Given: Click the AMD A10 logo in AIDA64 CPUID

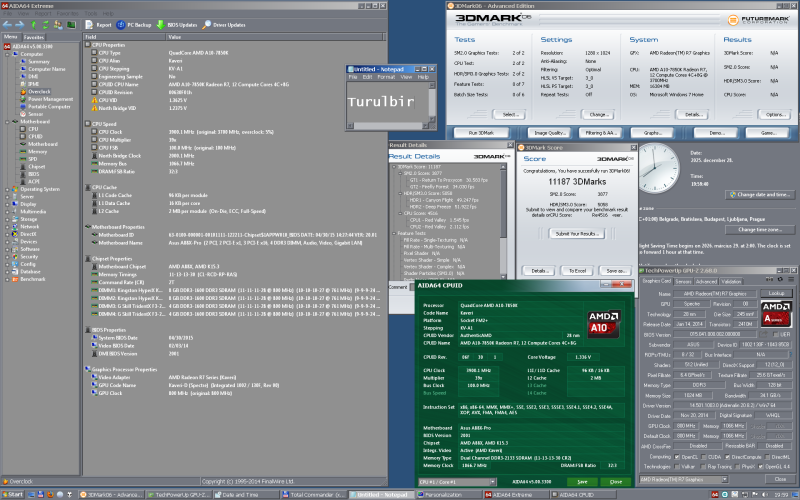Looking at the screenshot, I should point(604,323).
